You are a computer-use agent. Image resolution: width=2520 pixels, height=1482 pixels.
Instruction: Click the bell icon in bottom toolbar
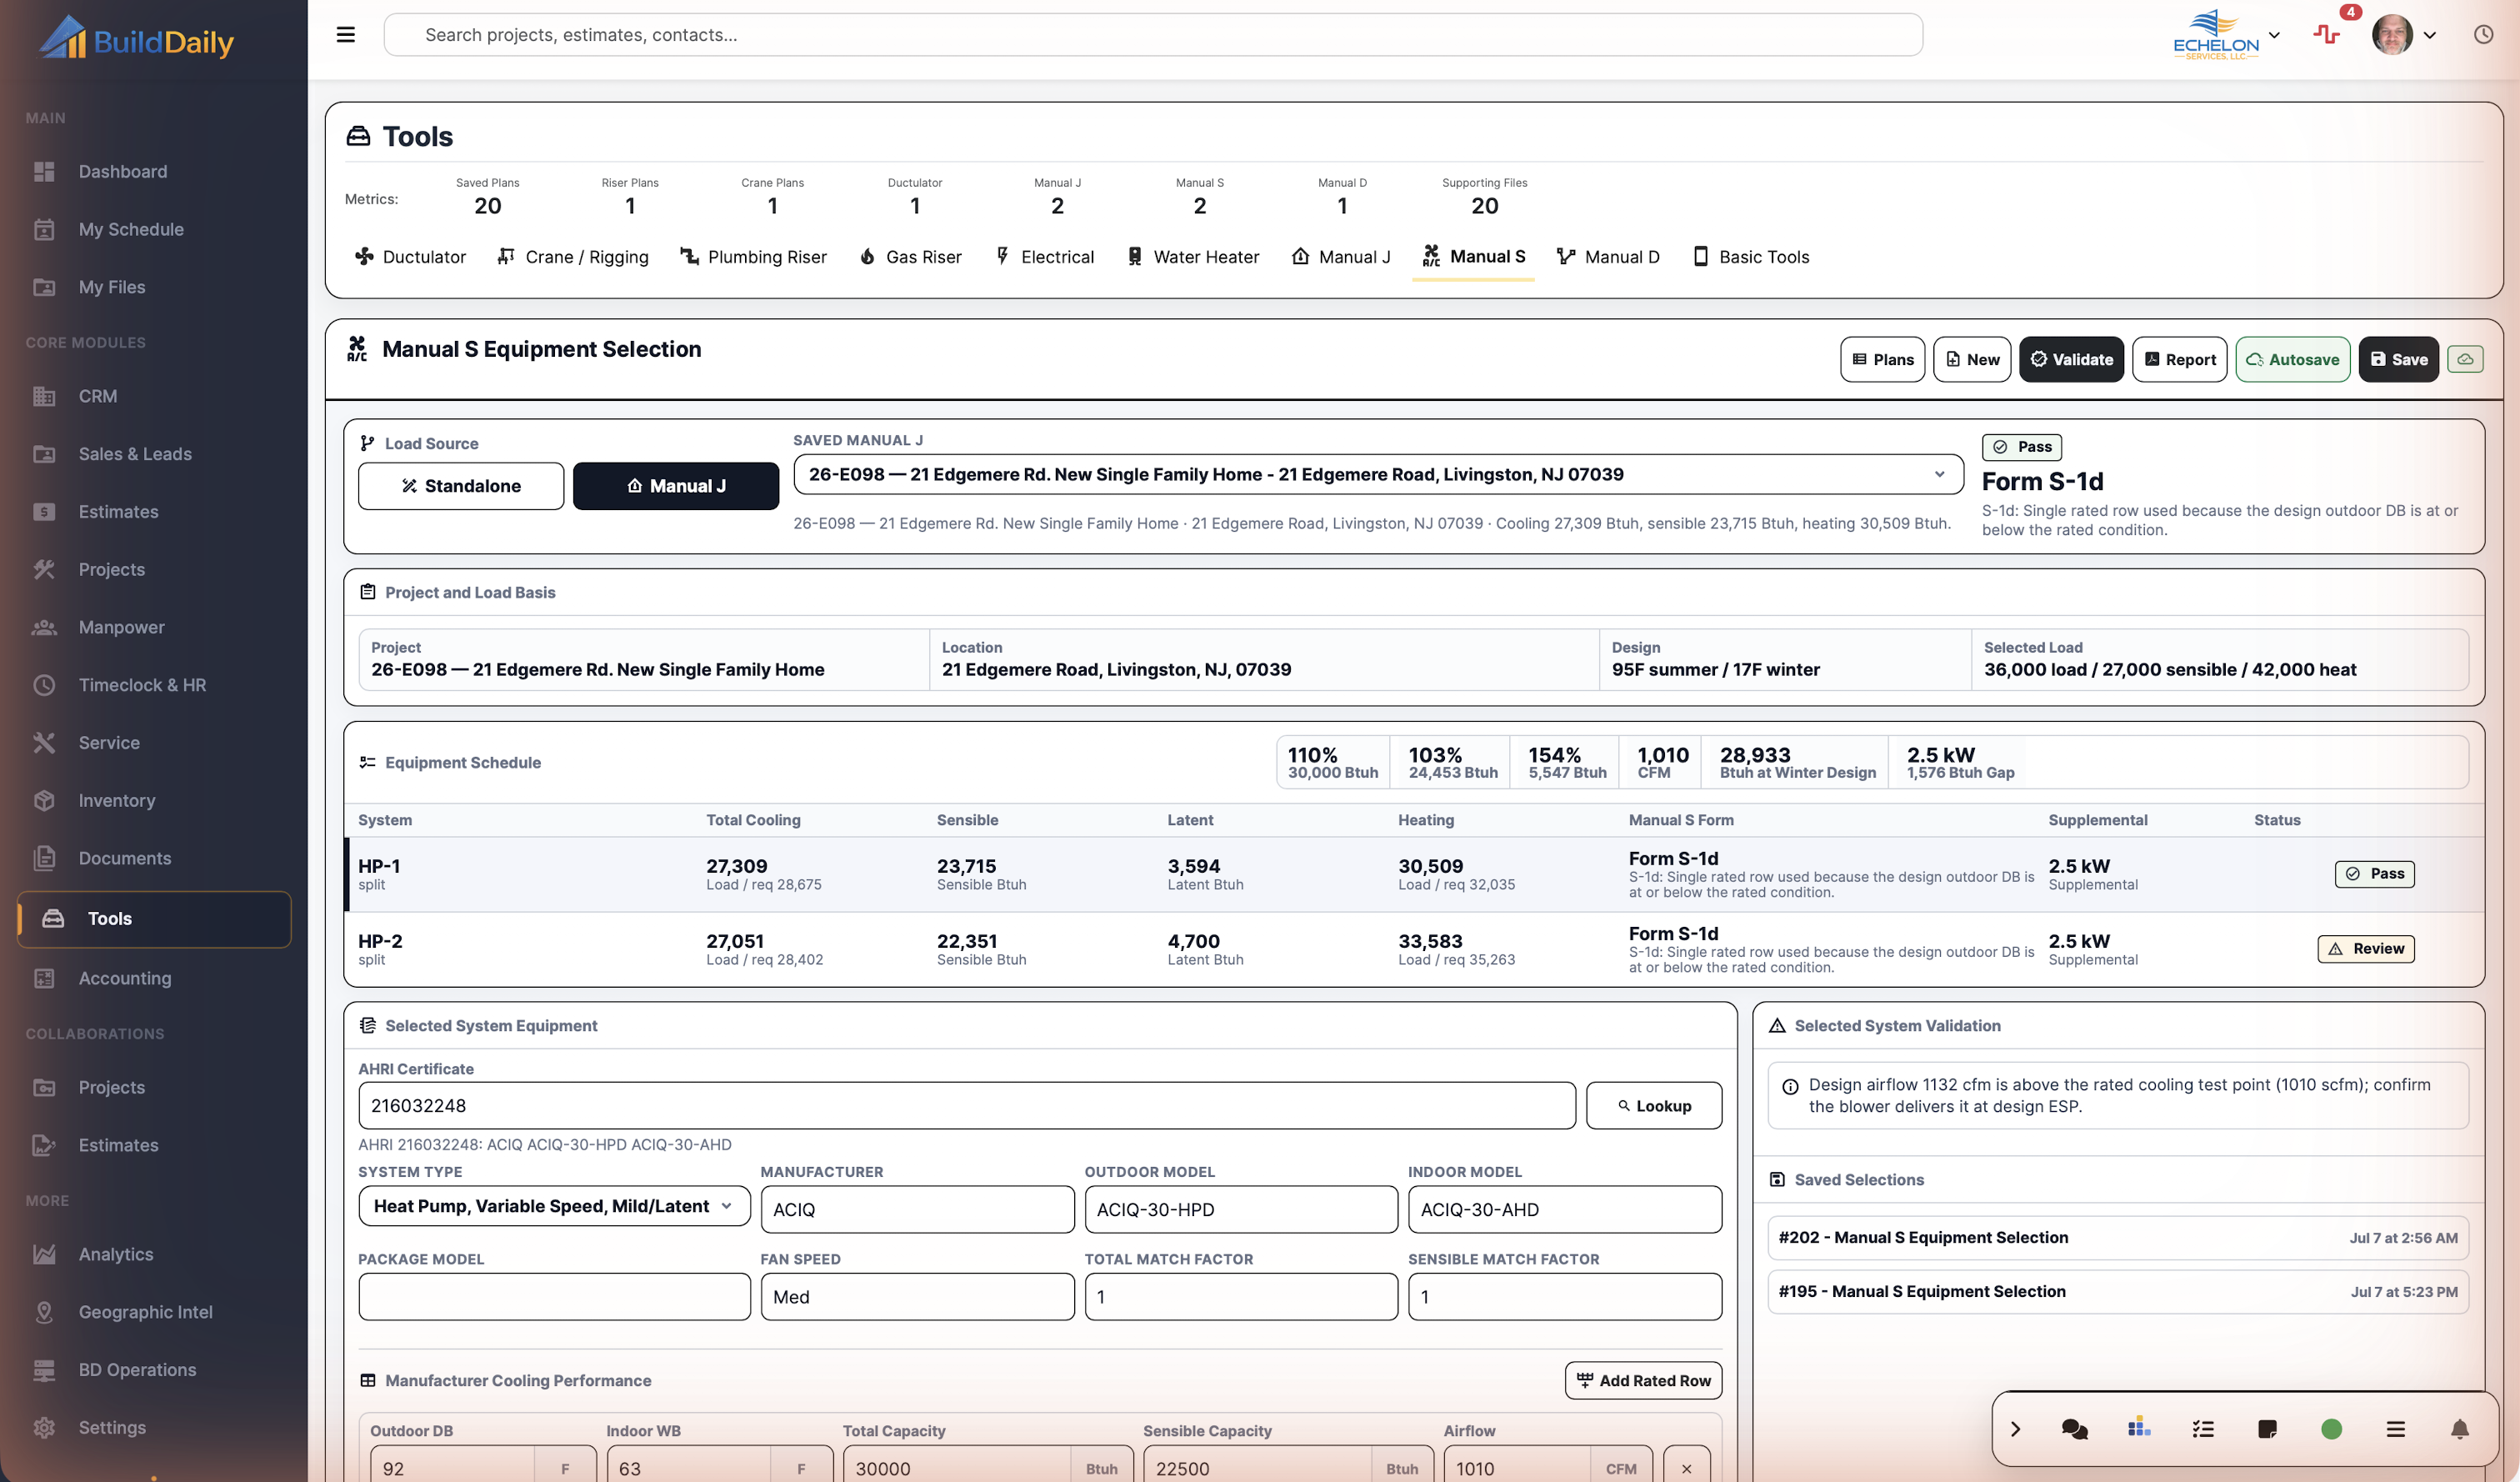2460,1429
